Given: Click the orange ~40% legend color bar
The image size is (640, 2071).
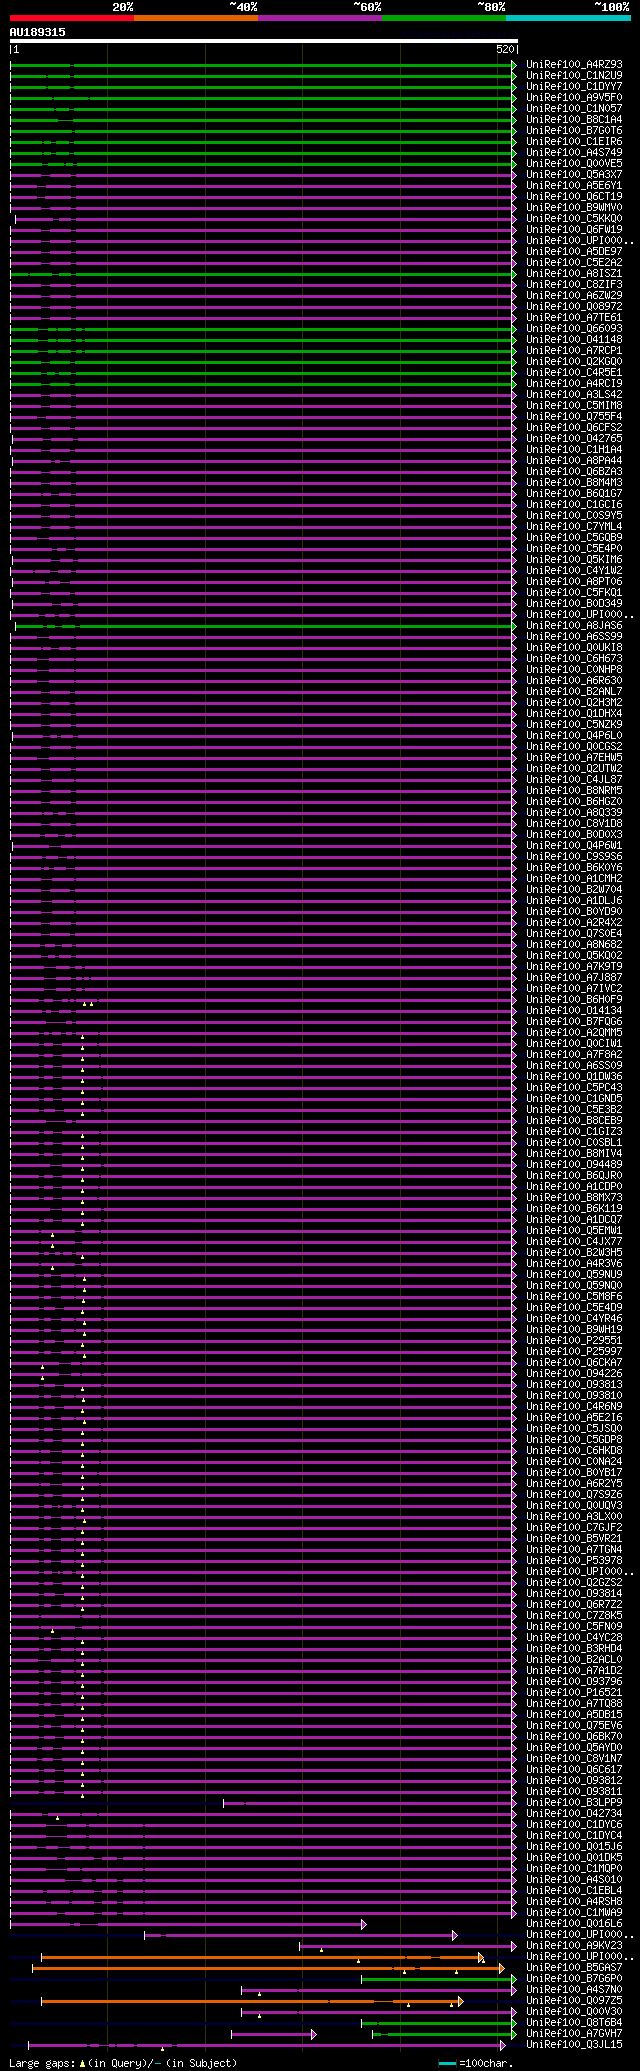Looking at the screenshot, I should point(196,18).
